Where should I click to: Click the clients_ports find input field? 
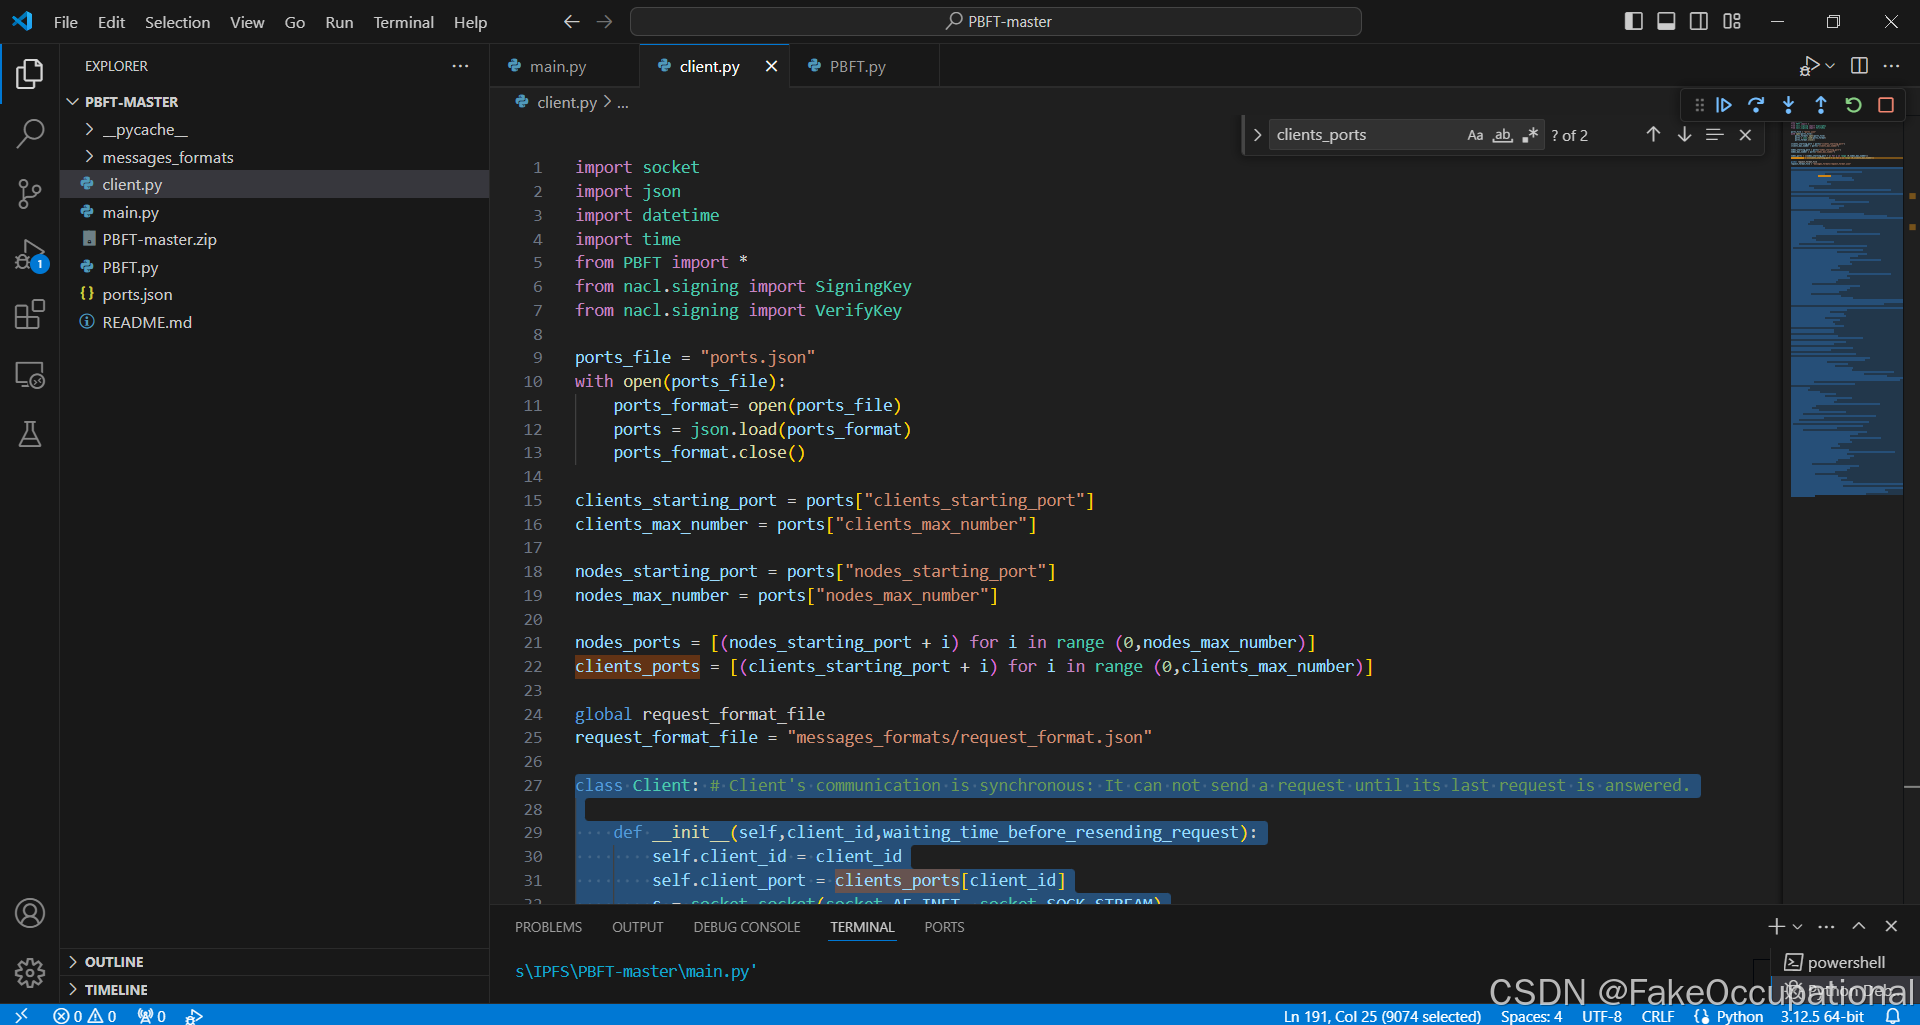coord(1365,135)
